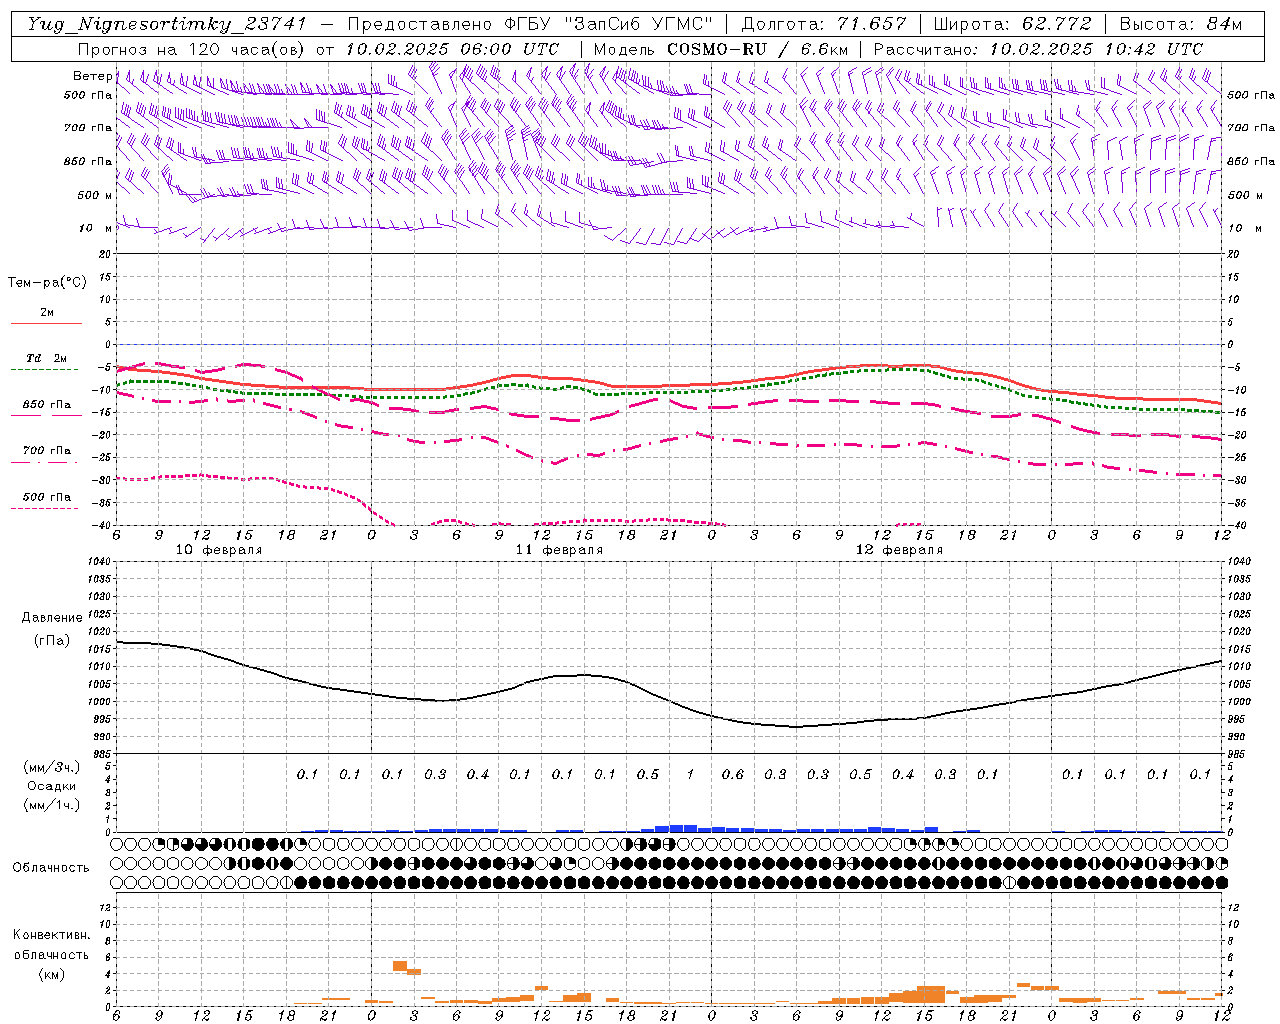Click the 12 февраля date label

(x=899, y=550)
